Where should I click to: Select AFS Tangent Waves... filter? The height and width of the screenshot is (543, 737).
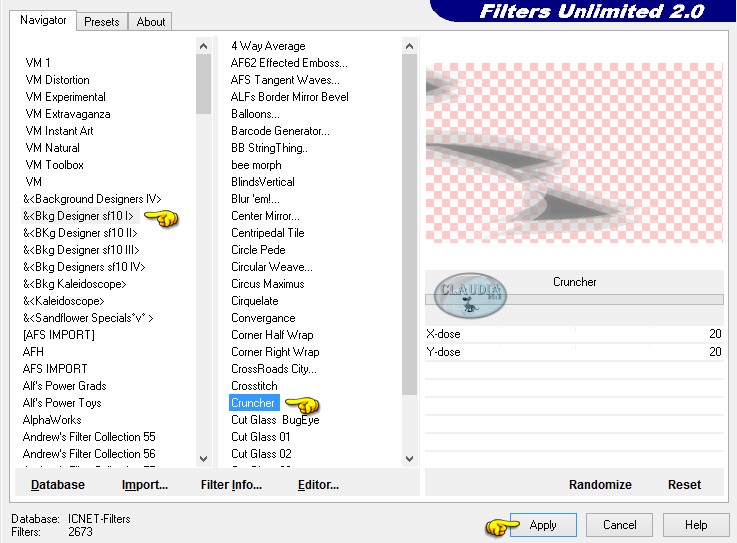285,80
